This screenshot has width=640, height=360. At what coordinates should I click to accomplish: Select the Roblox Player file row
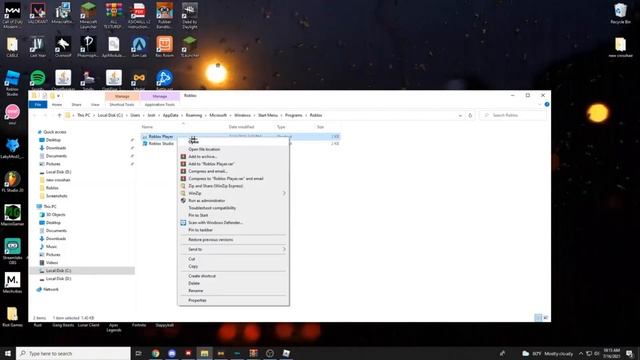241,136
